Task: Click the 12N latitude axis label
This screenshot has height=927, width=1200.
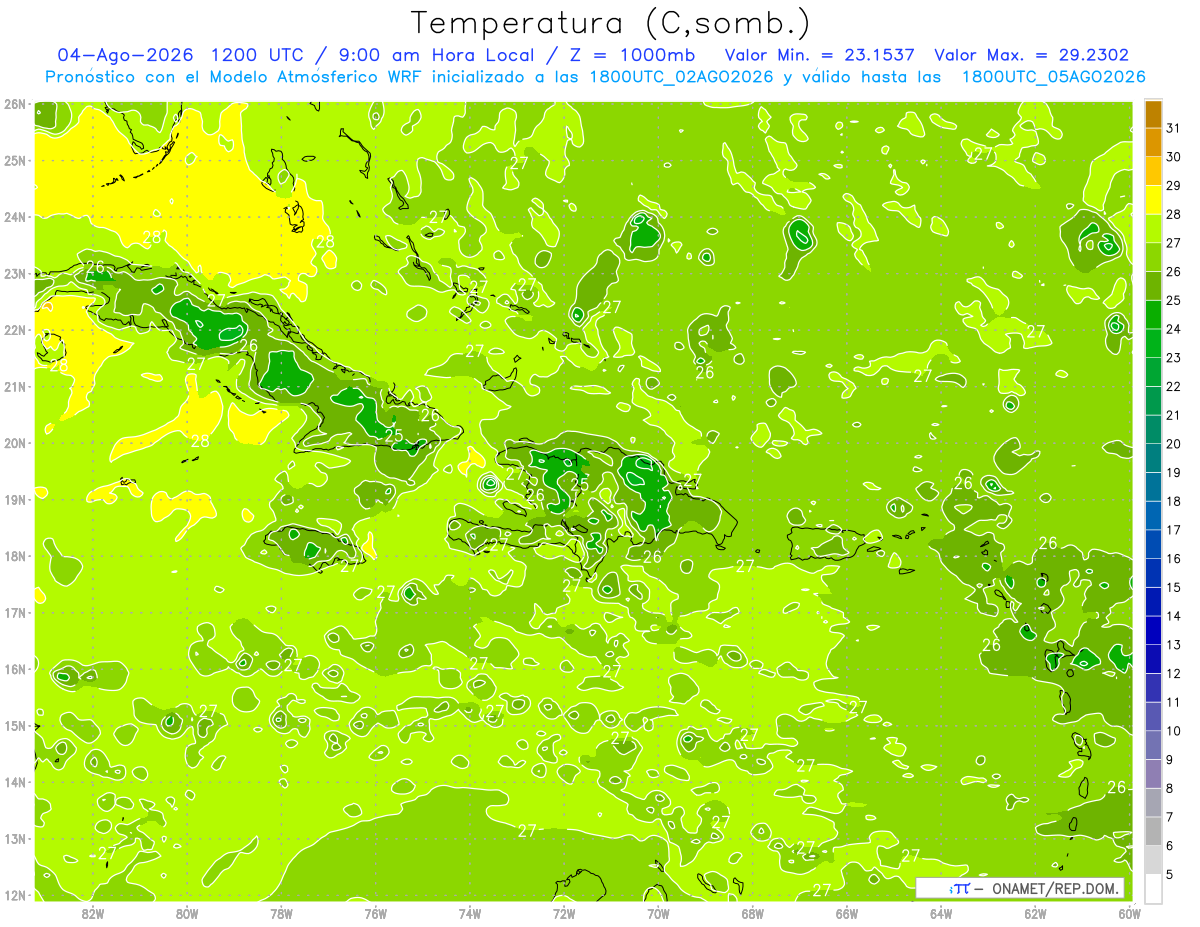Action: tap(14, 895)
